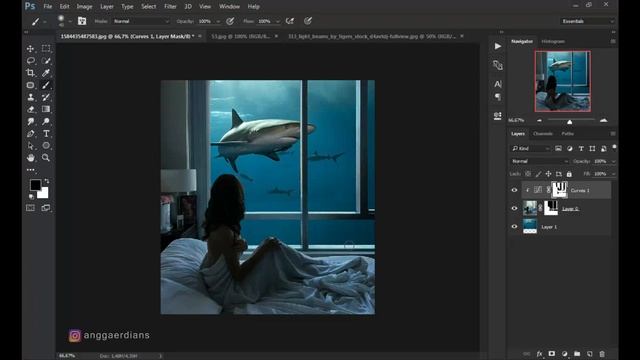Open the Essentials workspace dropdown
Screen dimensions: 640x360
[x=587, y=21]
